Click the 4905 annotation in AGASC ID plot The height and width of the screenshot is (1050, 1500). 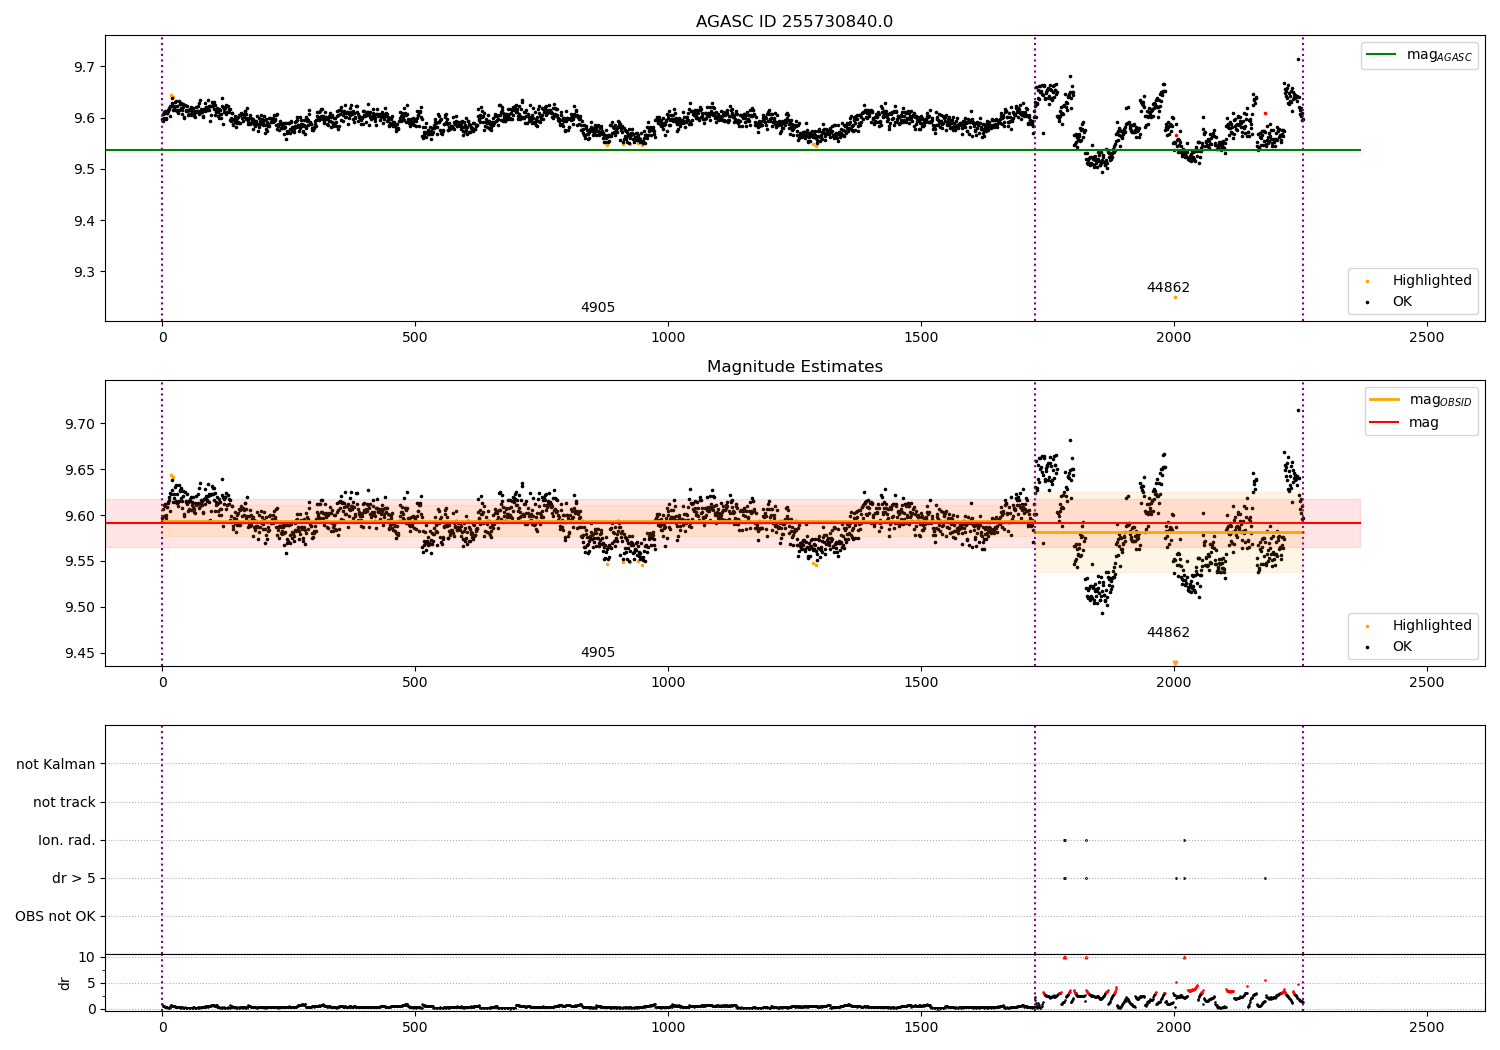pos(598,308)
